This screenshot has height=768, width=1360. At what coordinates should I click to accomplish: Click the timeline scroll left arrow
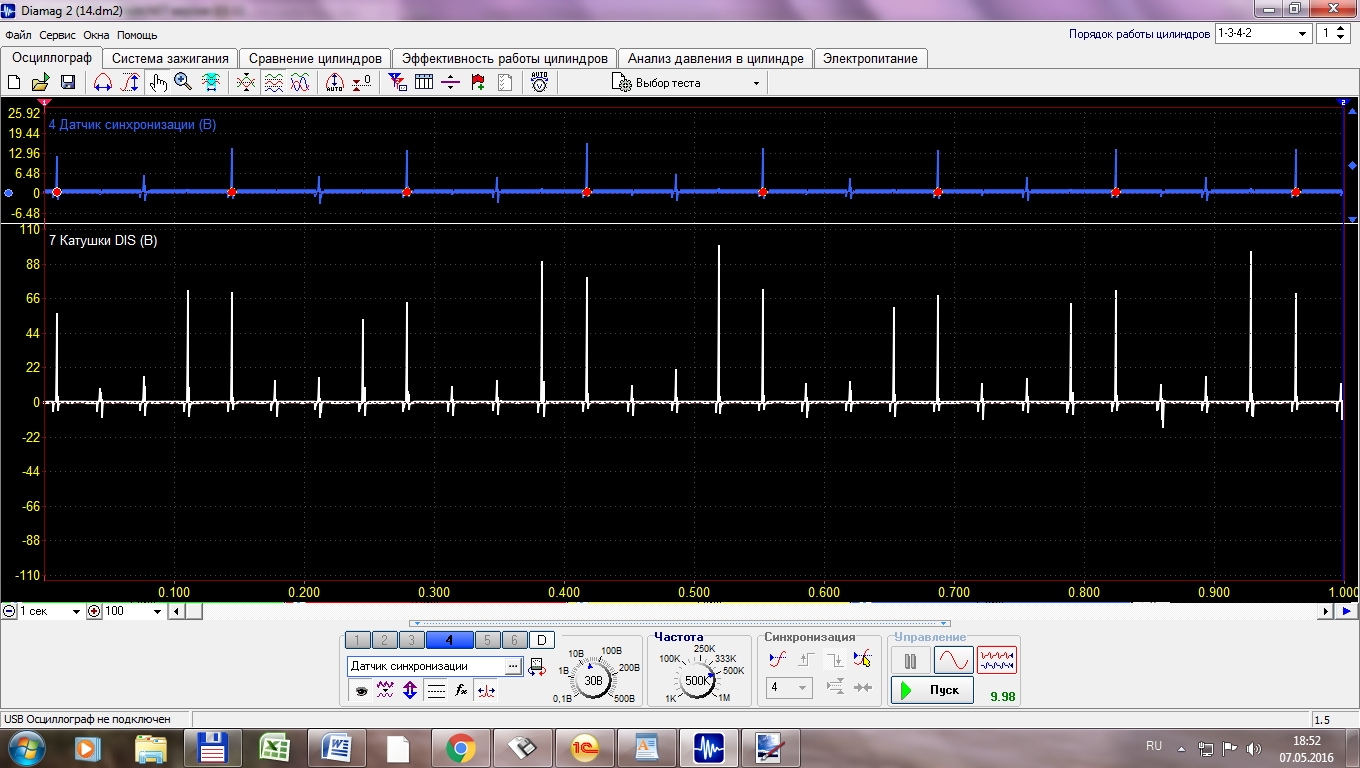tap(176, 611)
